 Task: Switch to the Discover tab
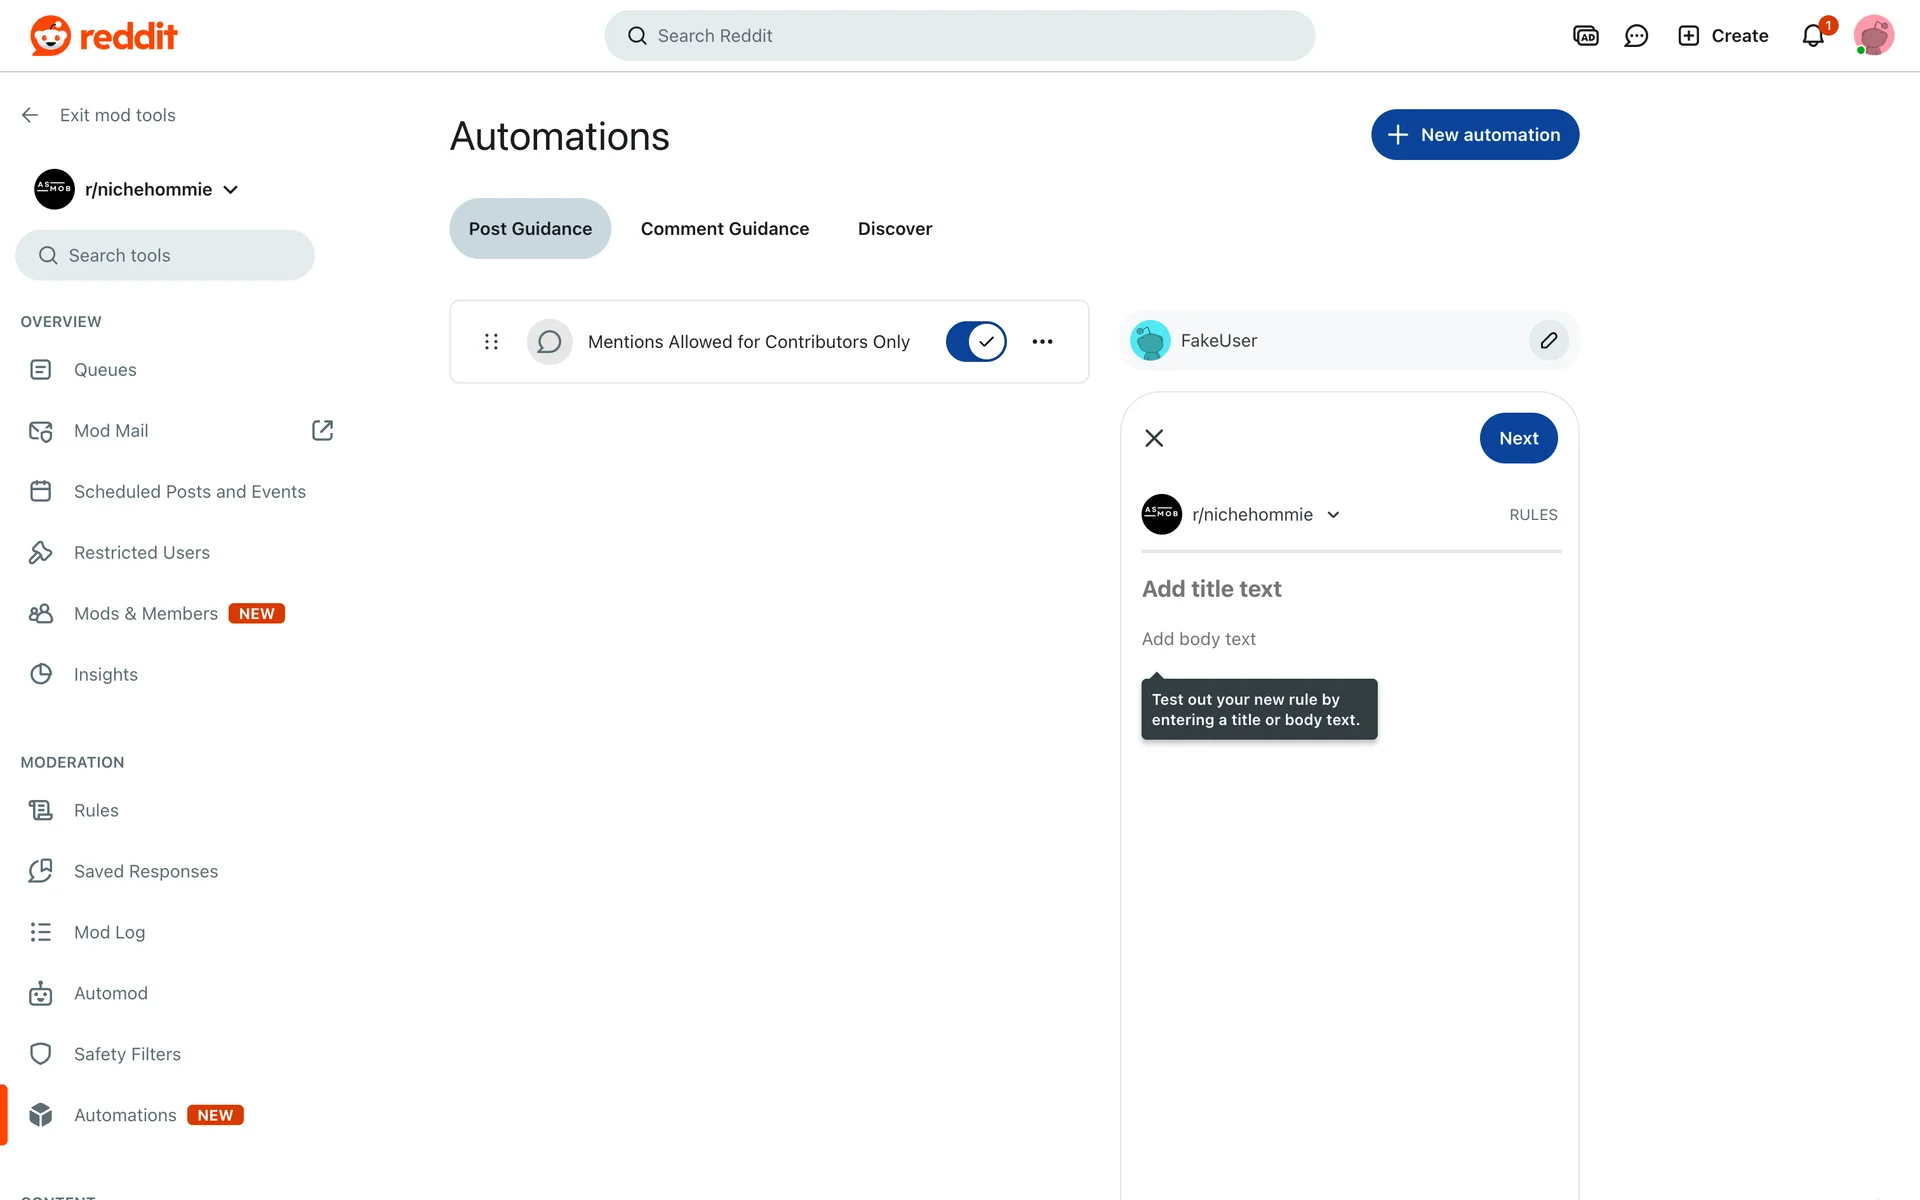pyautogui.click(x=894, y=229)
